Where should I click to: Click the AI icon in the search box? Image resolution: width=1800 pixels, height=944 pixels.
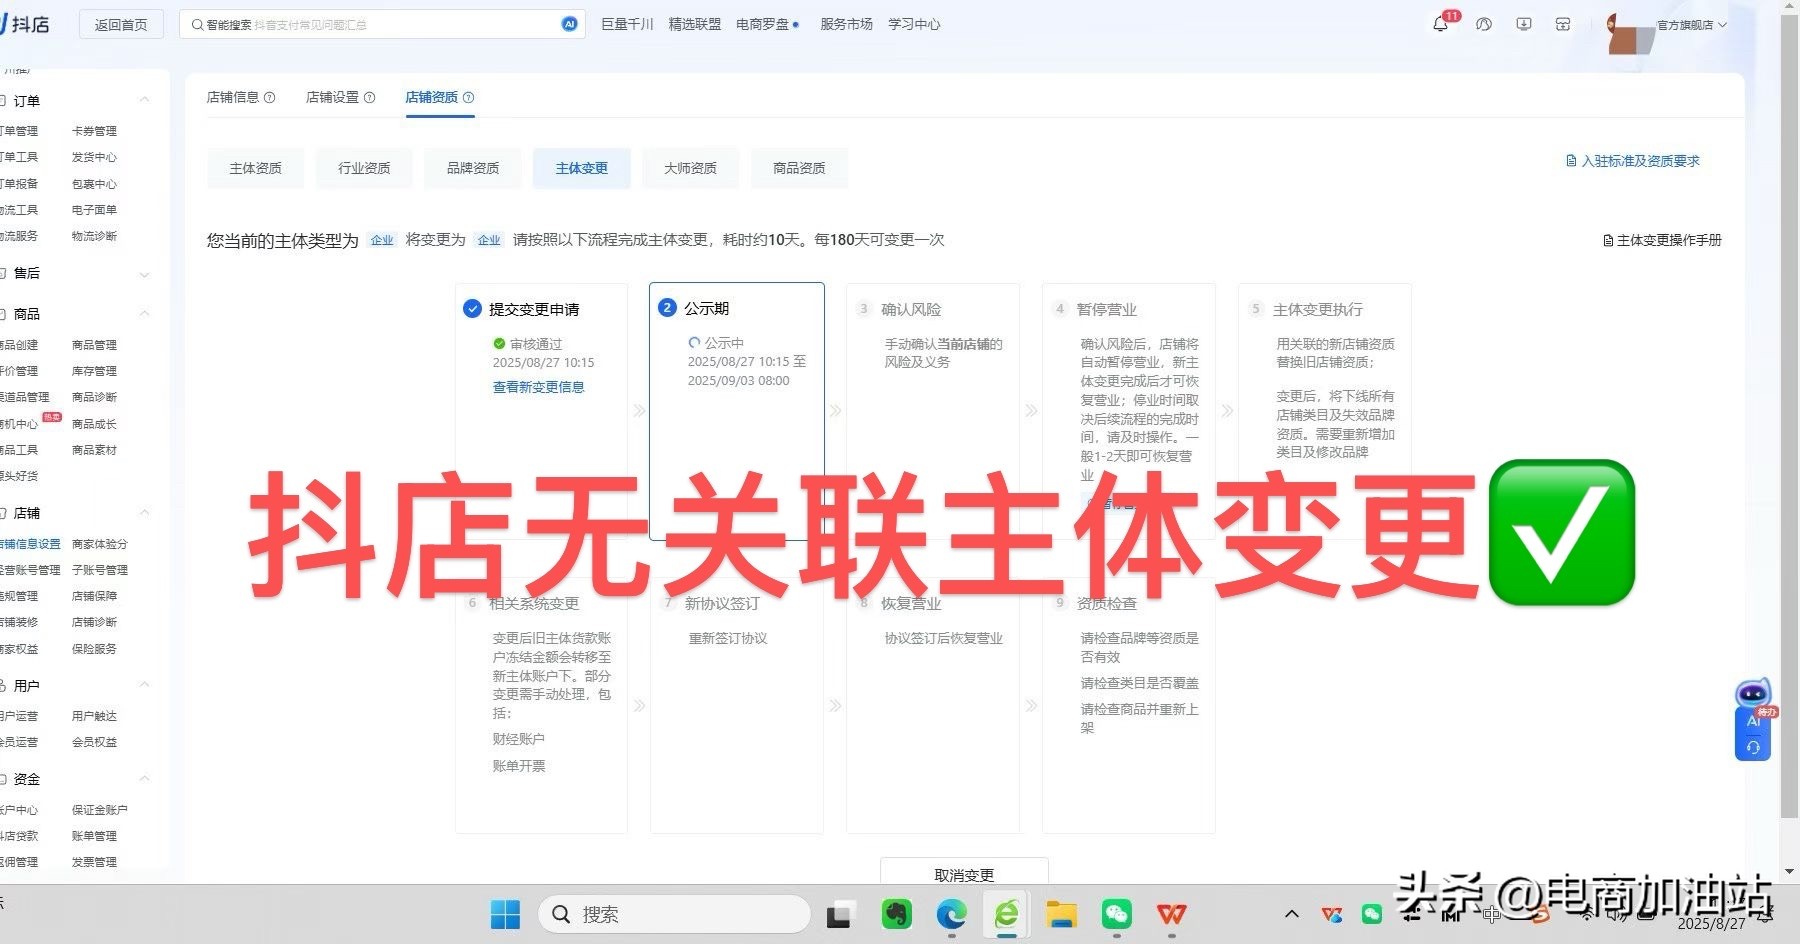pos(569,24)
